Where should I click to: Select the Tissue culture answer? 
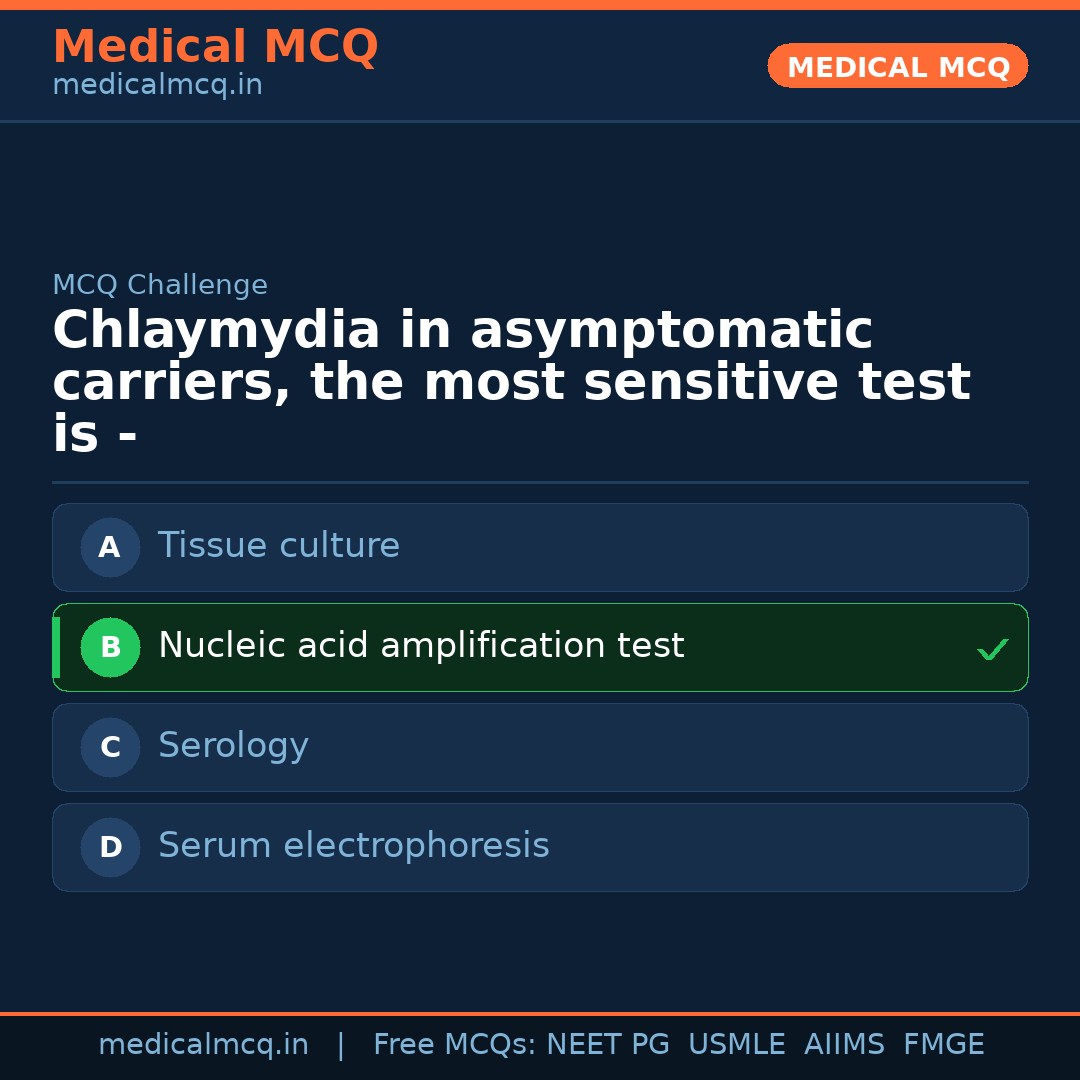(x=279, y=546)
